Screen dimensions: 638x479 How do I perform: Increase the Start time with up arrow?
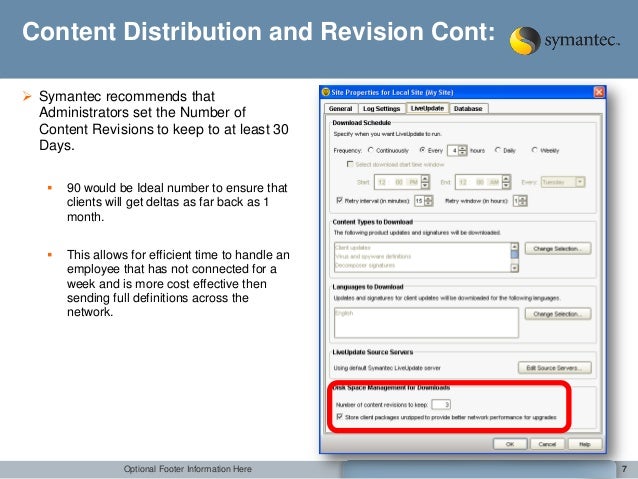tap(425, 179)
